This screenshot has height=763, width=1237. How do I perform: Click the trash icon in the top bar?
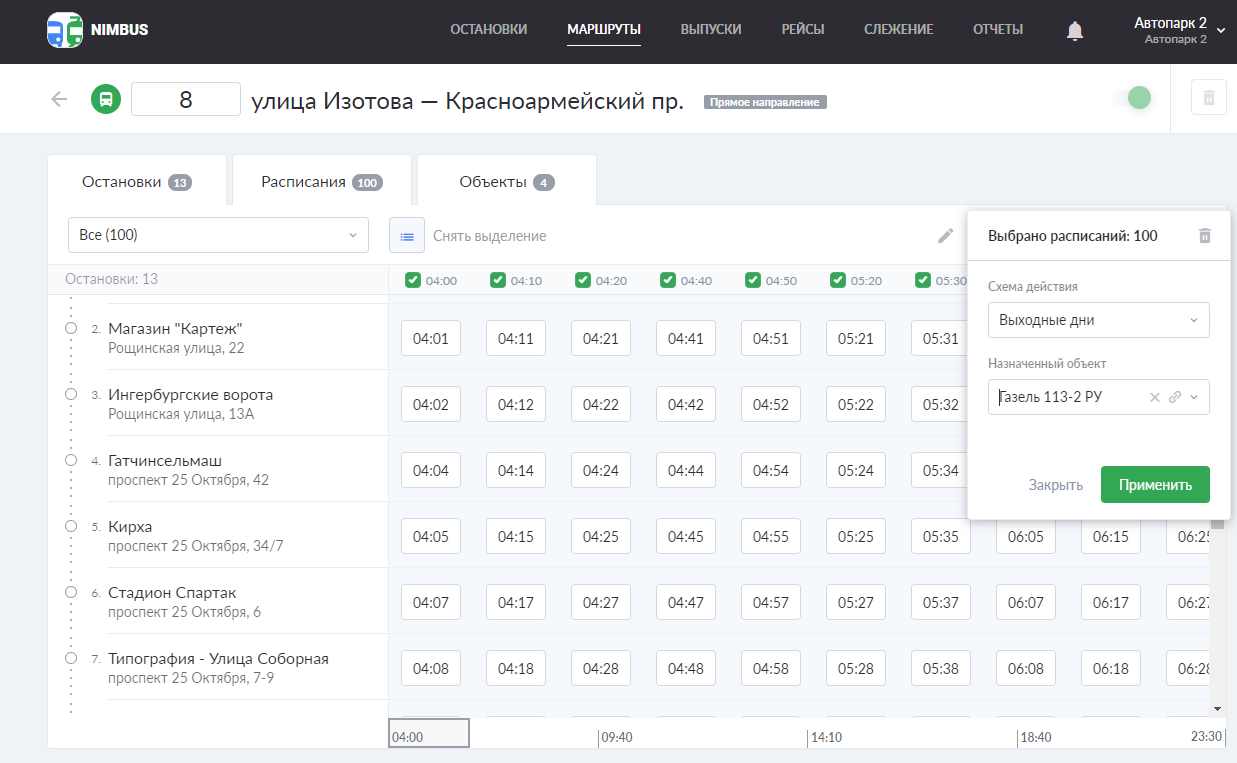[1207, 97]
